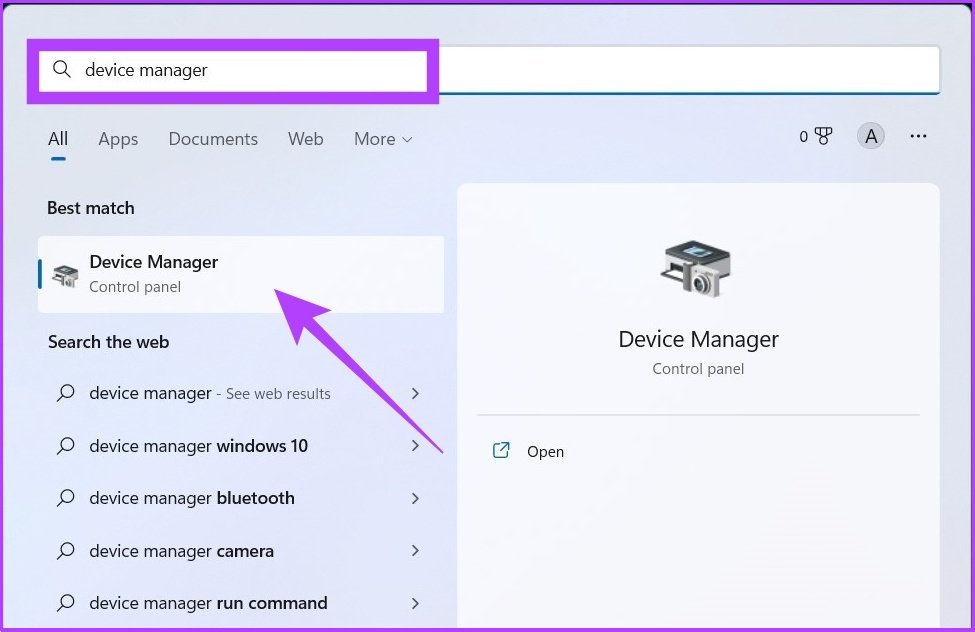
Task: Click Open to launch Device Manager
Action: (545, 451)
